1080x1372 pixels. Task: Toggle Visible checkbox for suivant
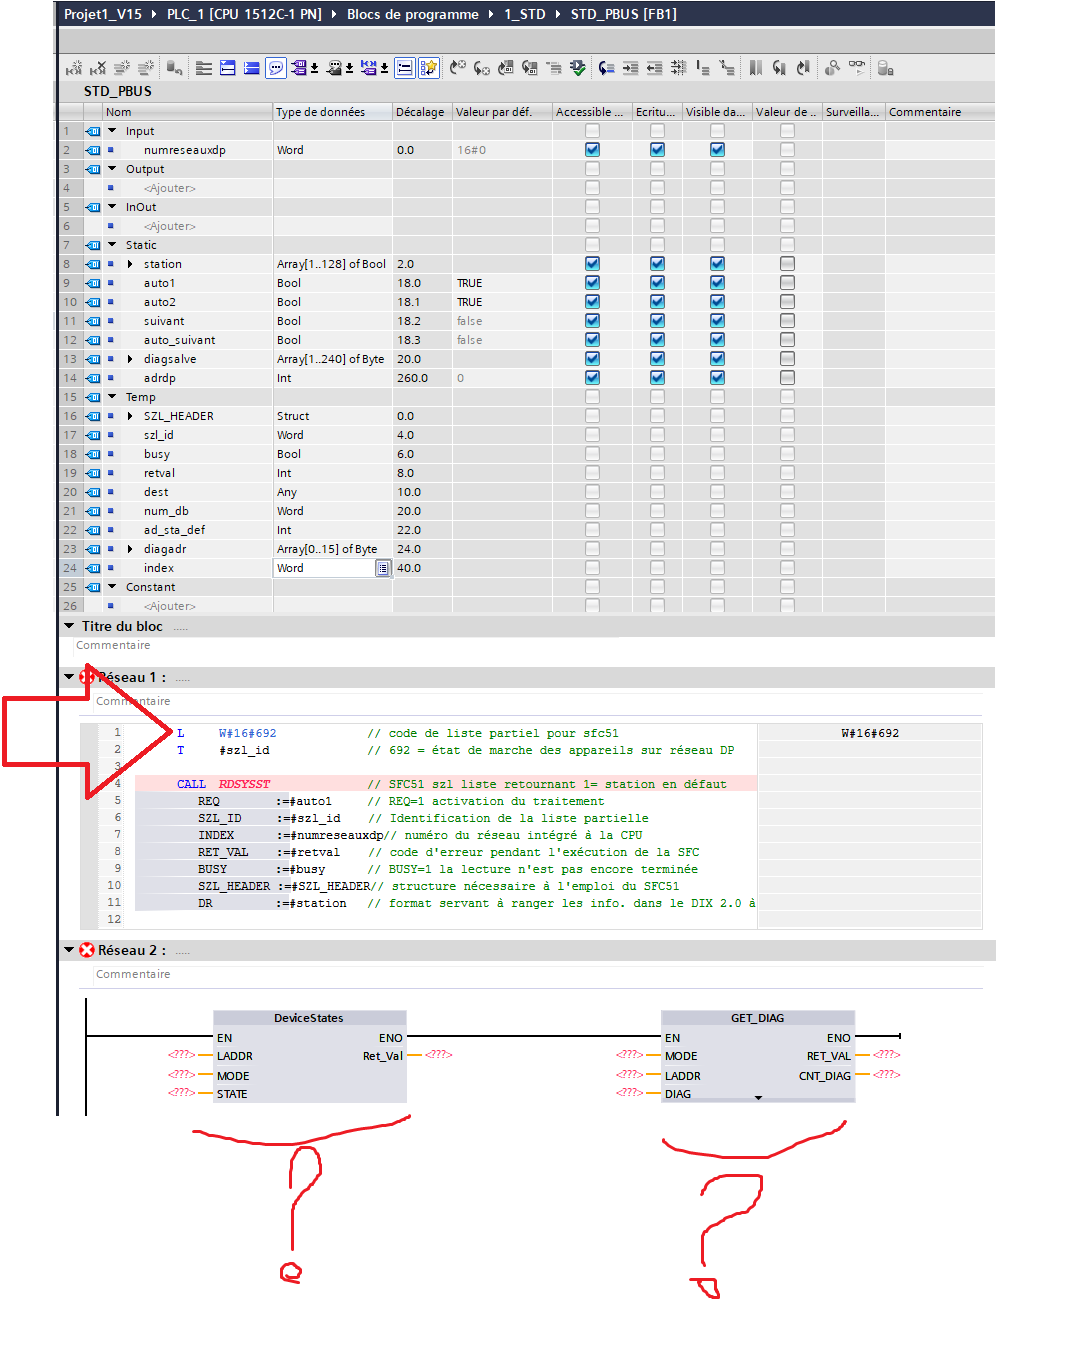717,321
